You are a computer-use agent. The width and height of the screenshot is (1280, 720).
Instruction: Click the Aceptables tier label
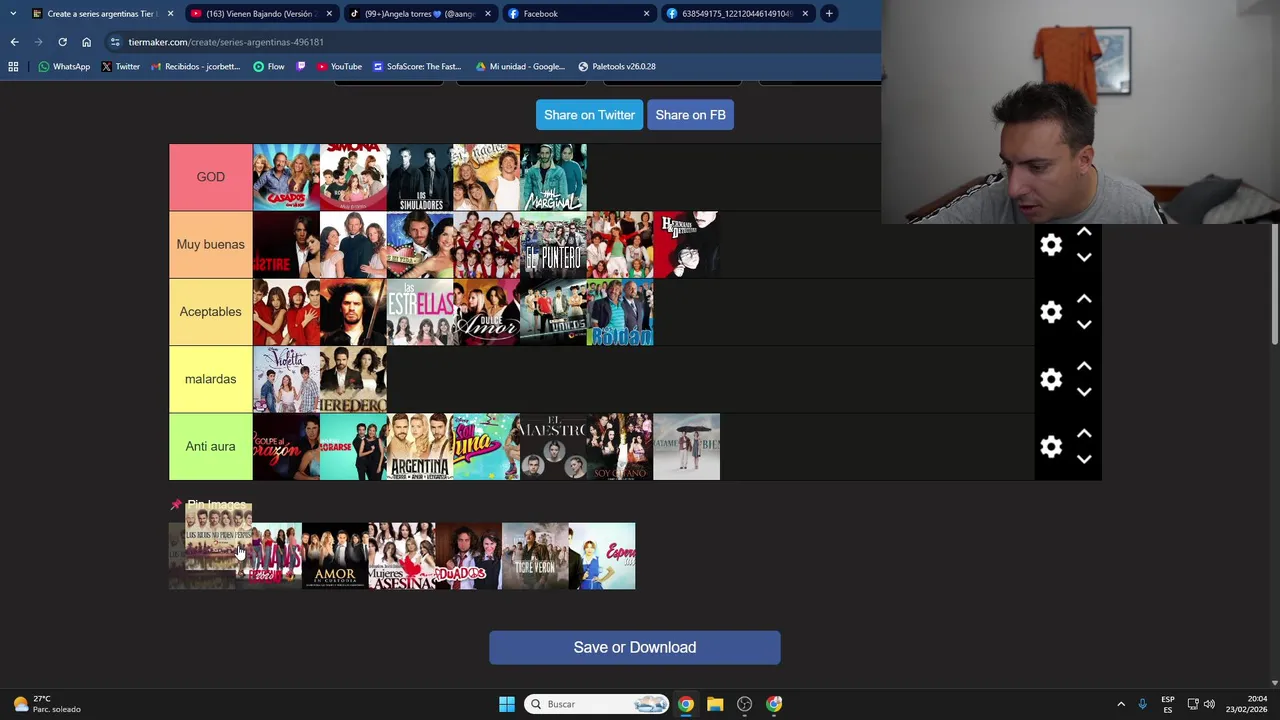click(210, 312)
